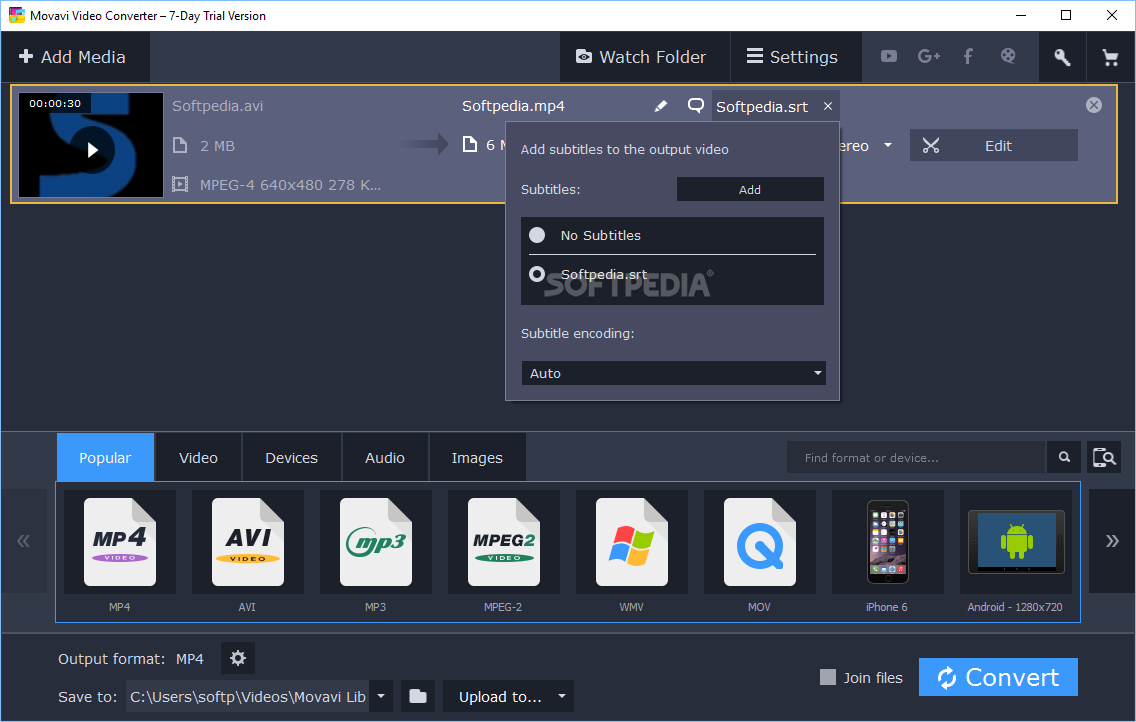1136x722 pixels.
Task: Click the Find format or device field
Action: 916,458
